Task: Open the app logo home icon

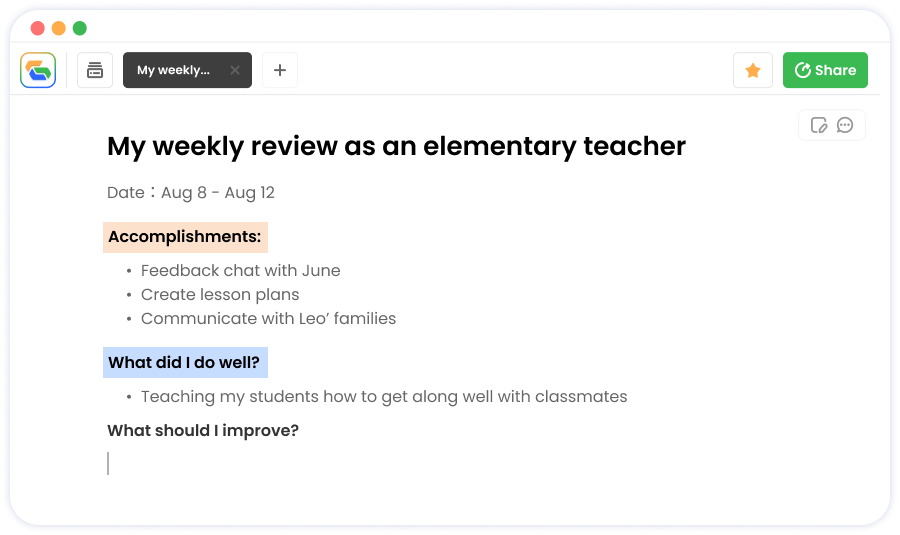Action: point(38,70)
